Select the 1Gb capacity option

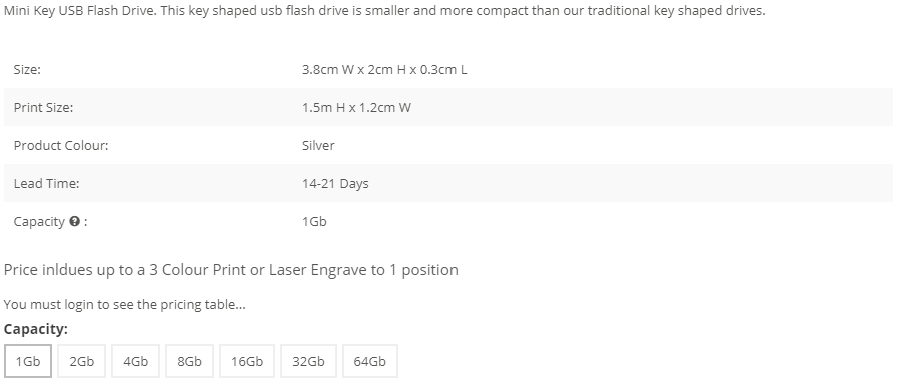27,361
